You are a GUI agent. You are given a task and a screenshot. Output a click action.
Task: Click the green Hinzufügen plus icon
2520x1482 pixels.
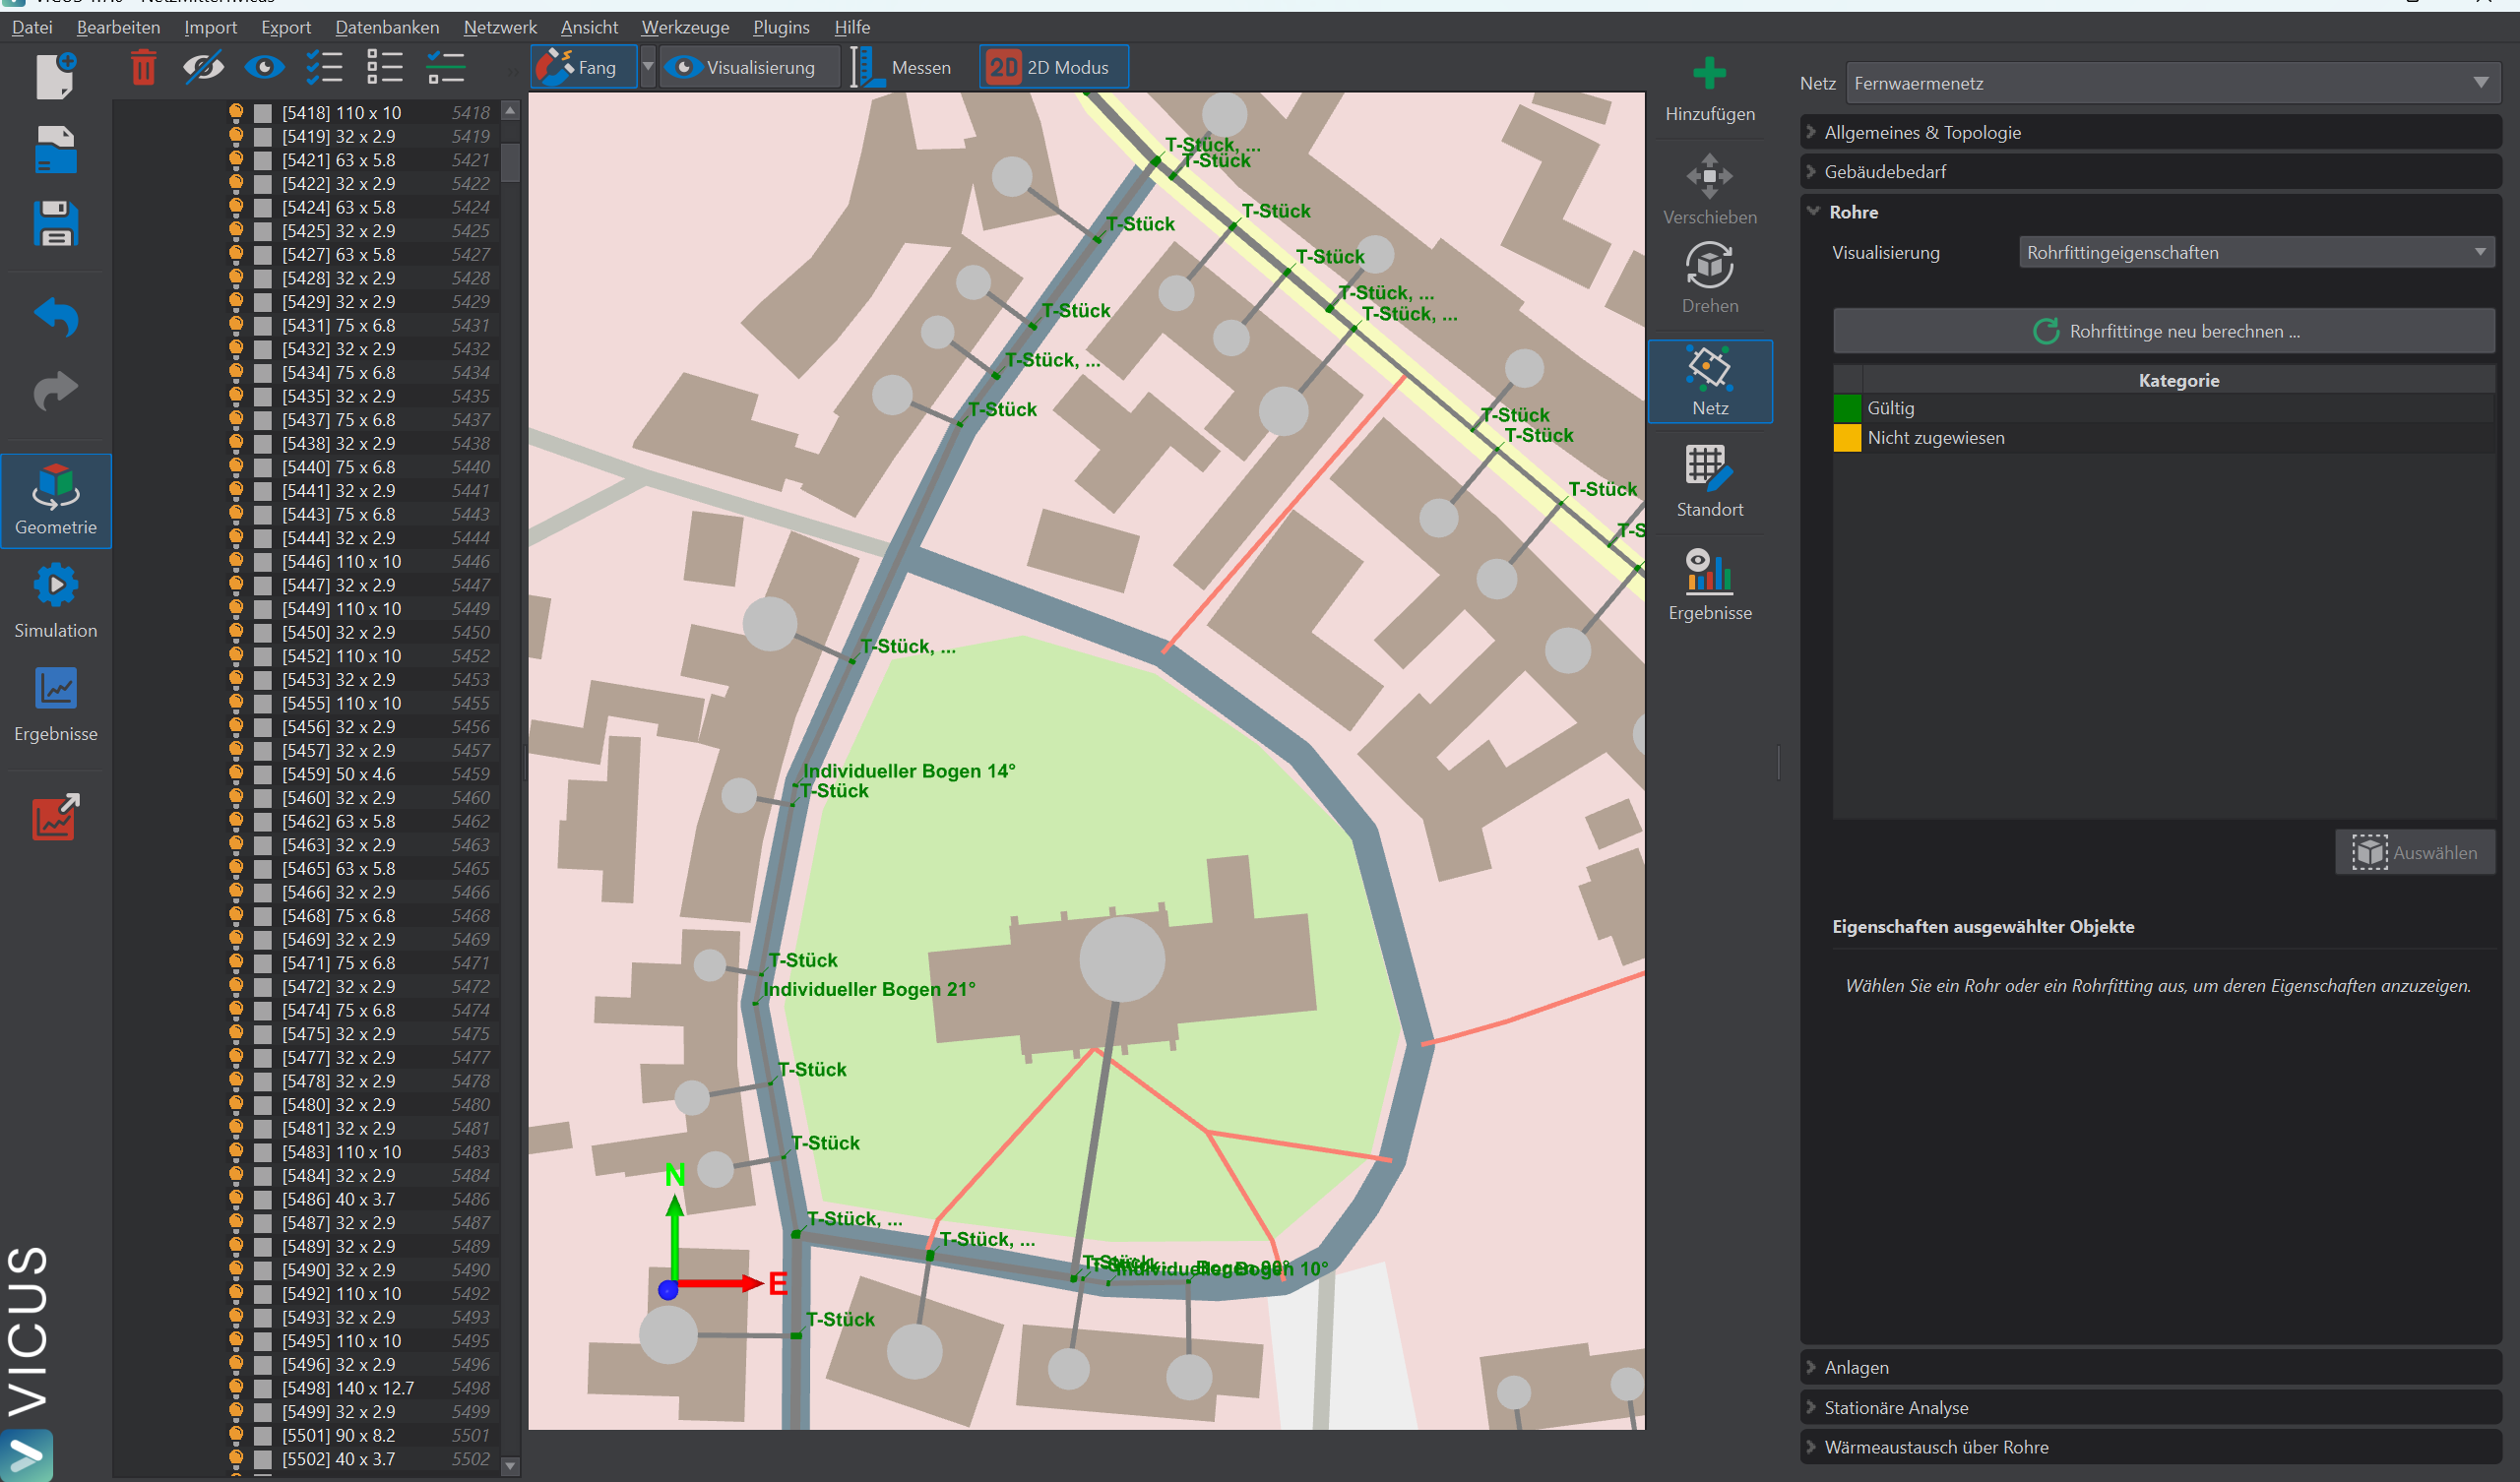1709,73
